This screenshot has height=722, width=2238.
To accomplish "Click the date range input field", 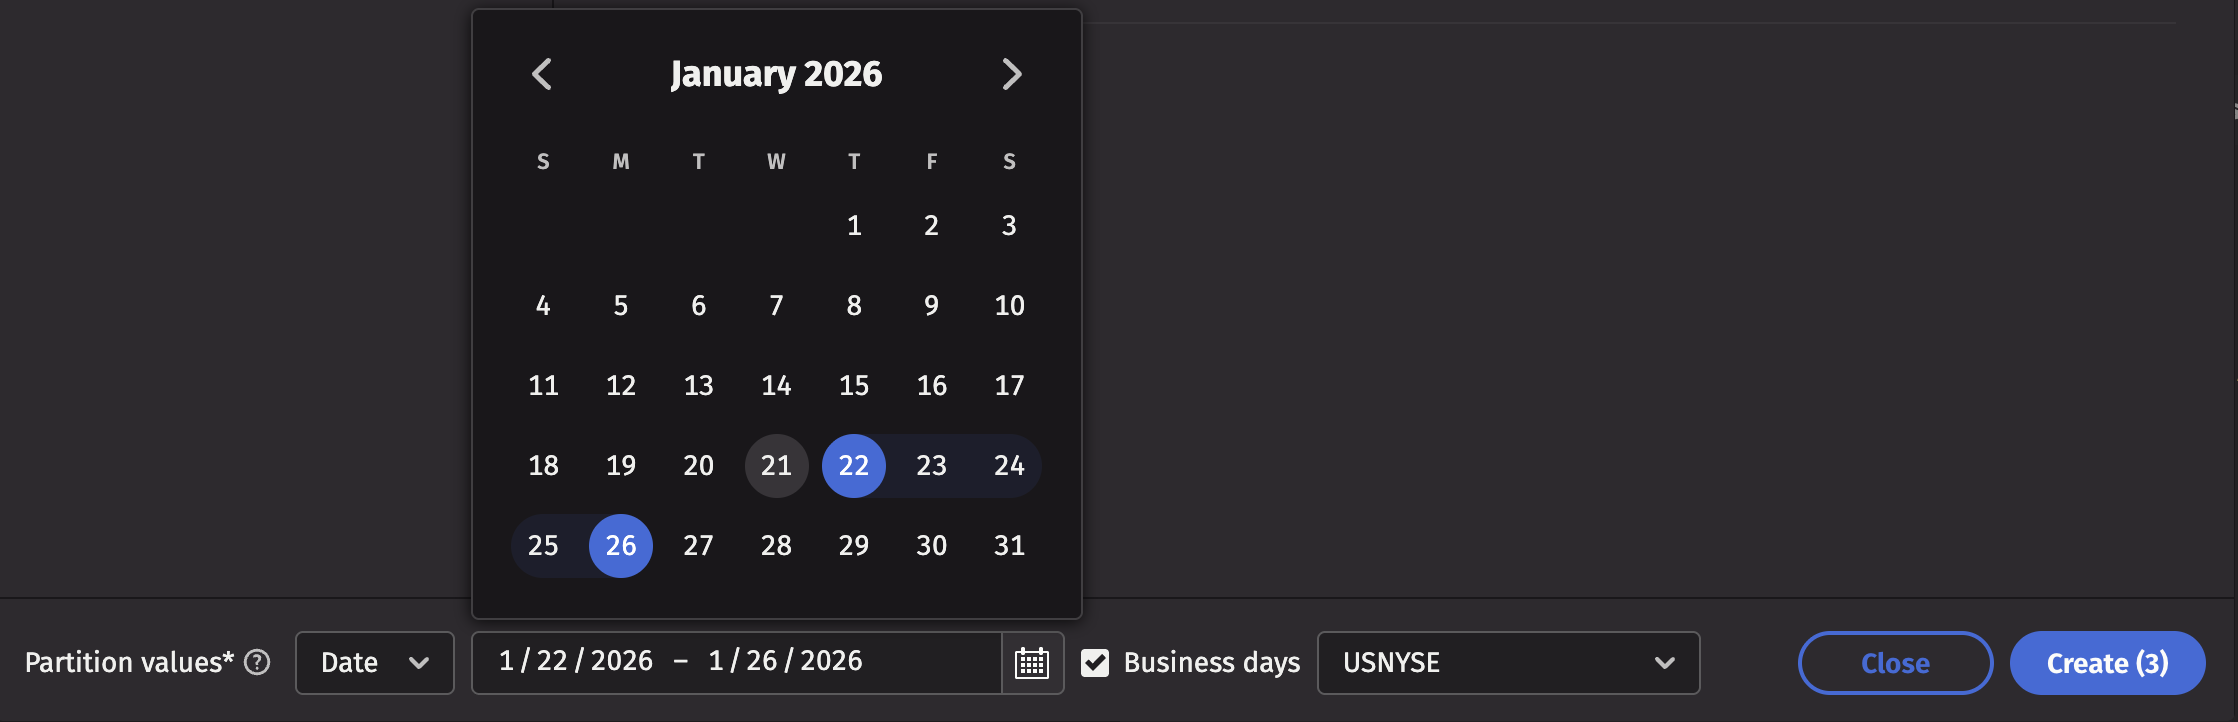I will 735,662.
